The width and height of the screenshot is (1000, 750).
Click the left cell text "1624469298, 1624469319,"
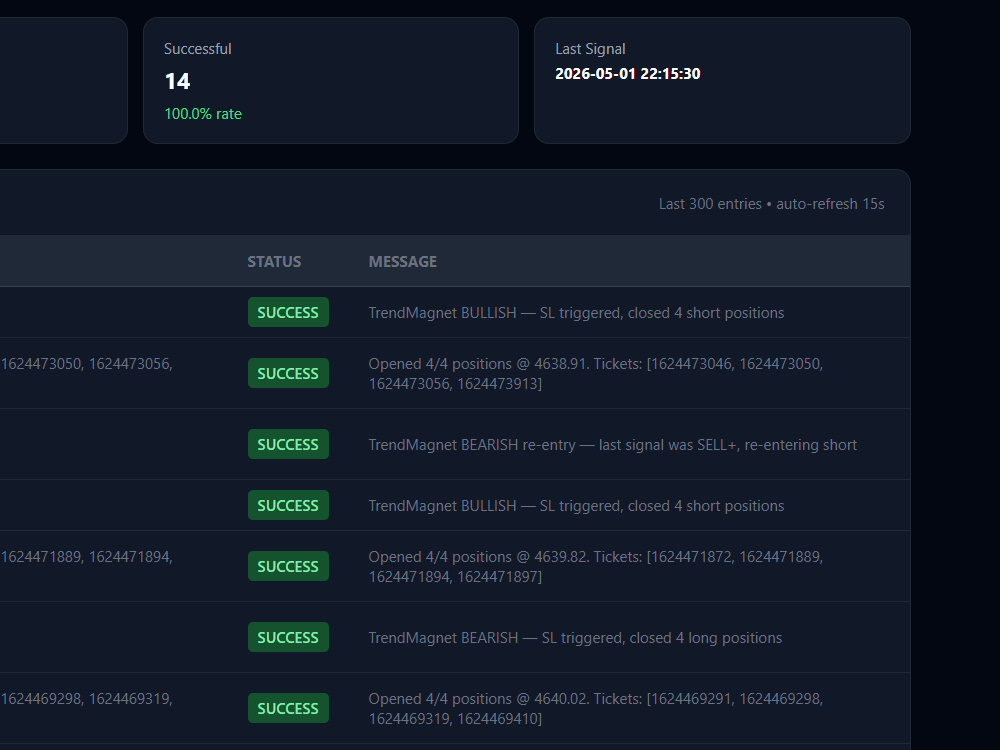(x=87, y=698)
